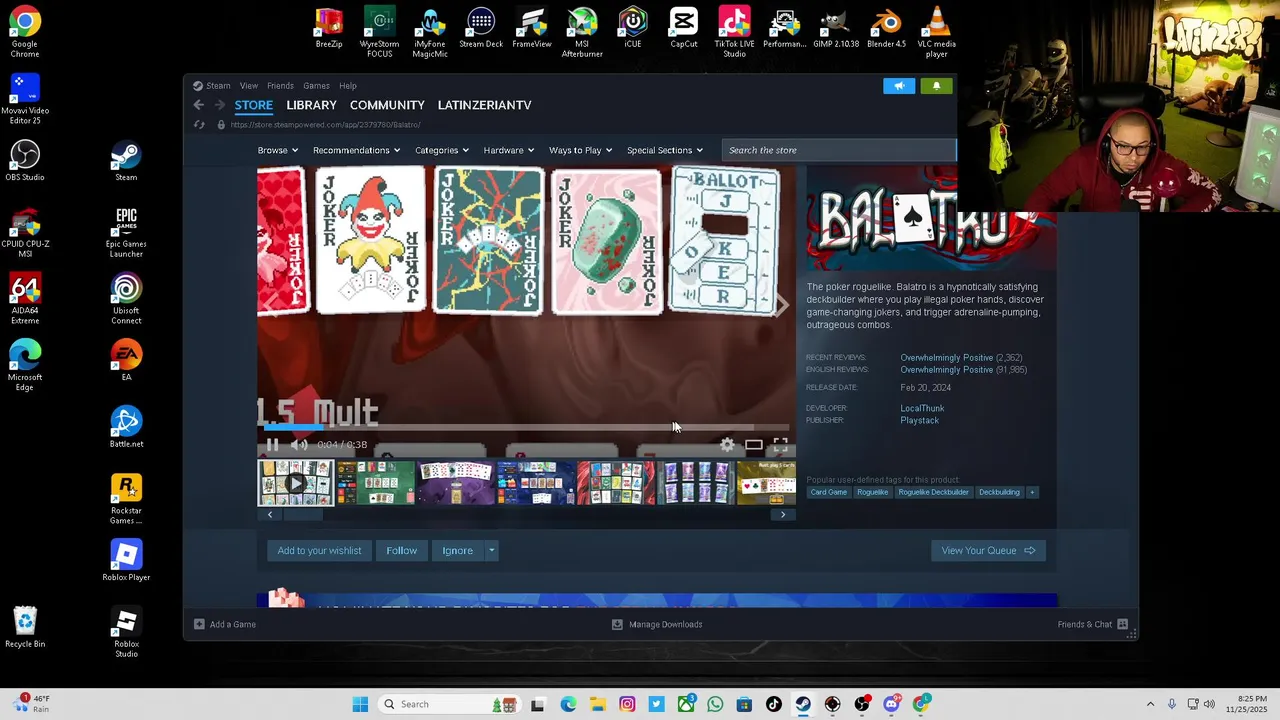
Task: Toggle theater mode on the video player
Action: (754, 444)
